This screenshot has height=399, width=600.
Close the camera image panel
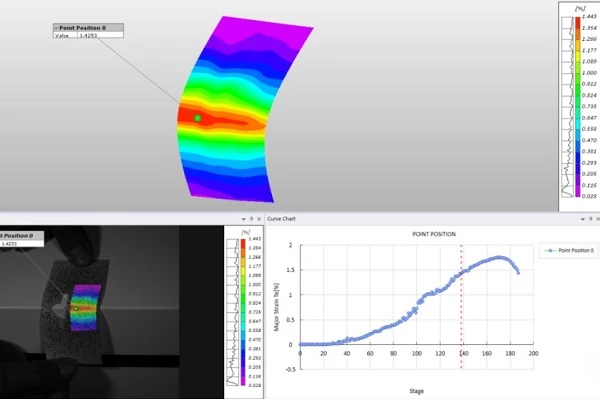259,219
